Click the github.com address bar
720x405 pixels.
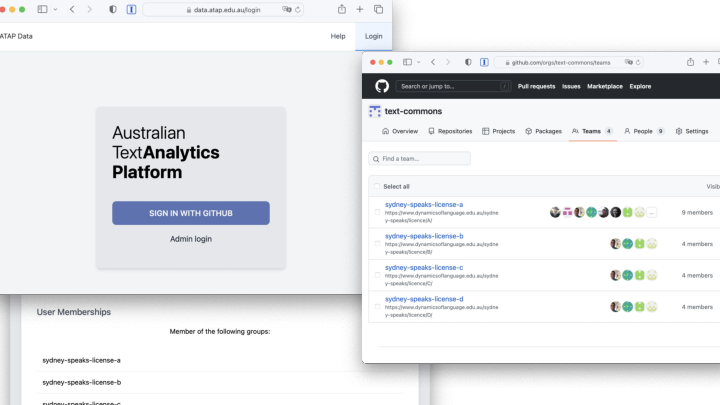[x=568, y=62]
